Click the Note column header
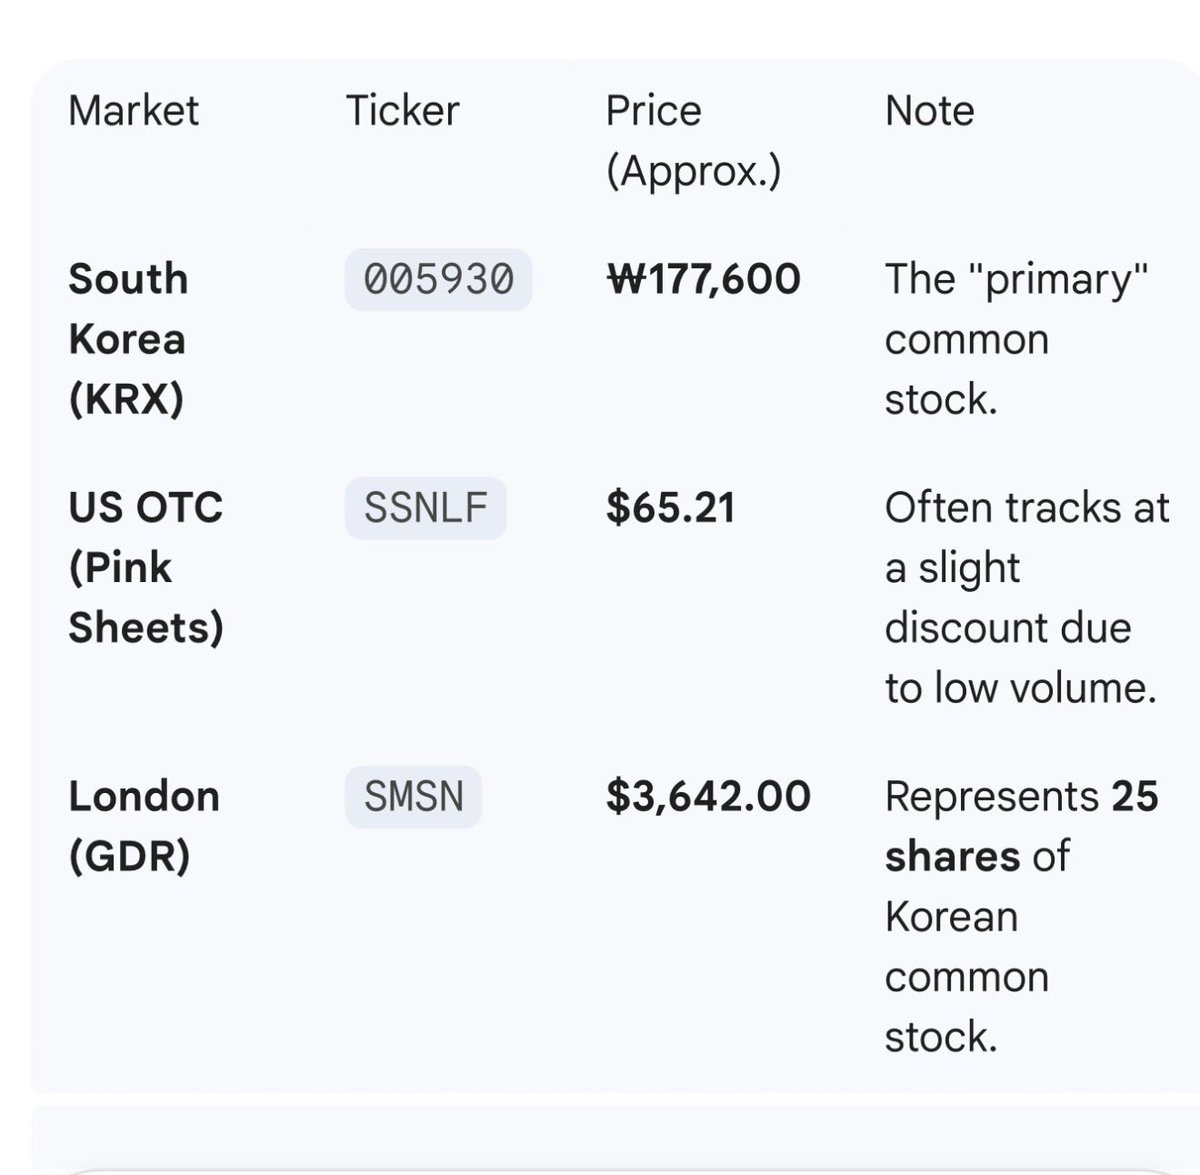Image resolution: width=1200 pixels, height=1175 pixels. (929, 110)
